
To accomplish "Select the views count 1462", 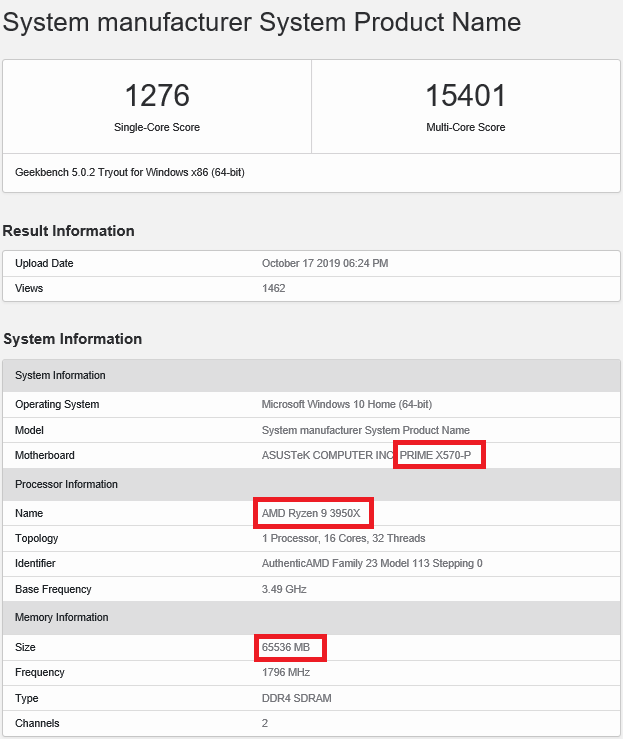I will 274,288.
